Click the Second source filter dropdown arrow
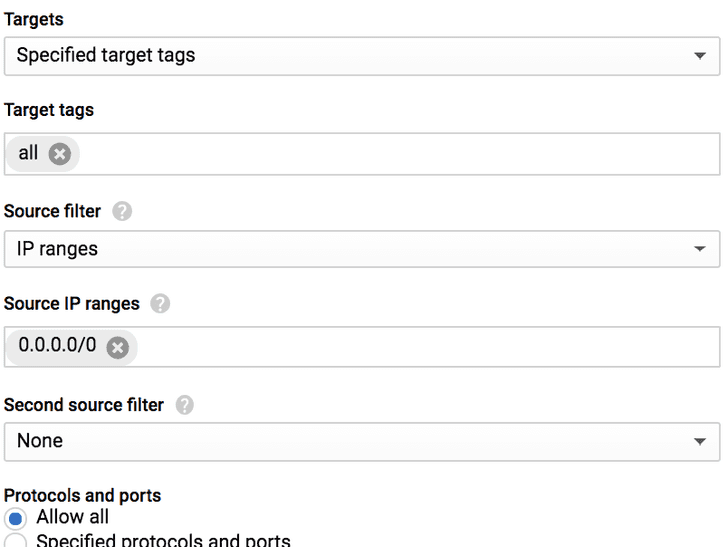This screenshot has height=547, width=728. coord(700,441)
